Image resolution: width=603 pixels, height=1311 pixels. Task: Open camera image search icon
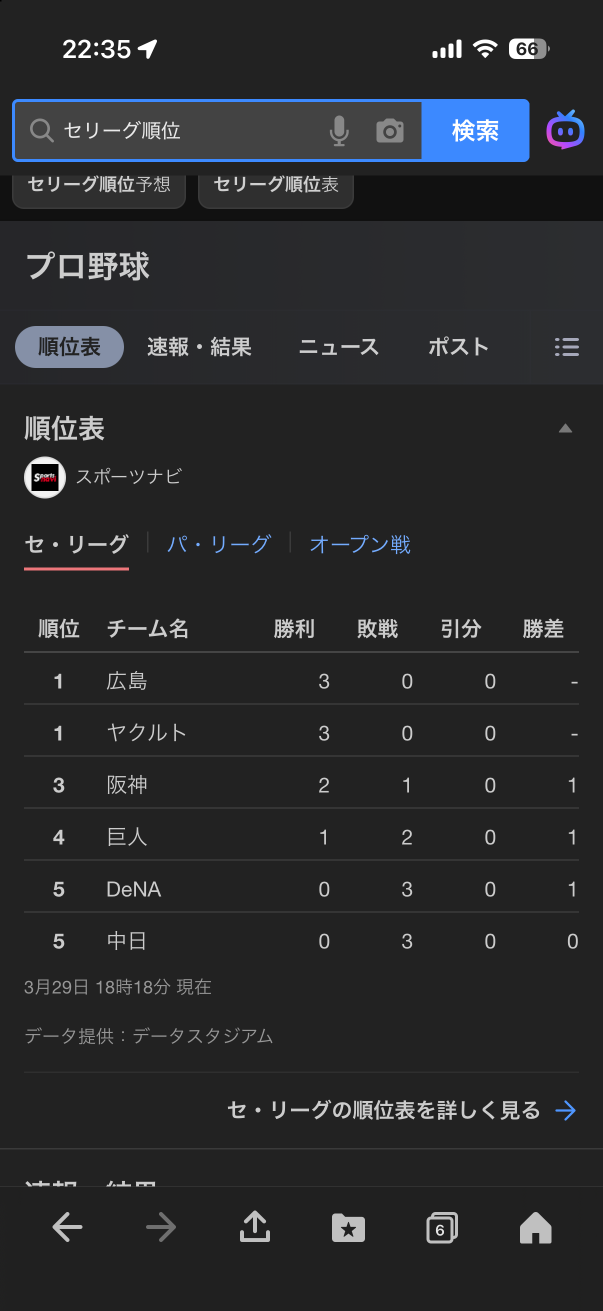(390, 131)
